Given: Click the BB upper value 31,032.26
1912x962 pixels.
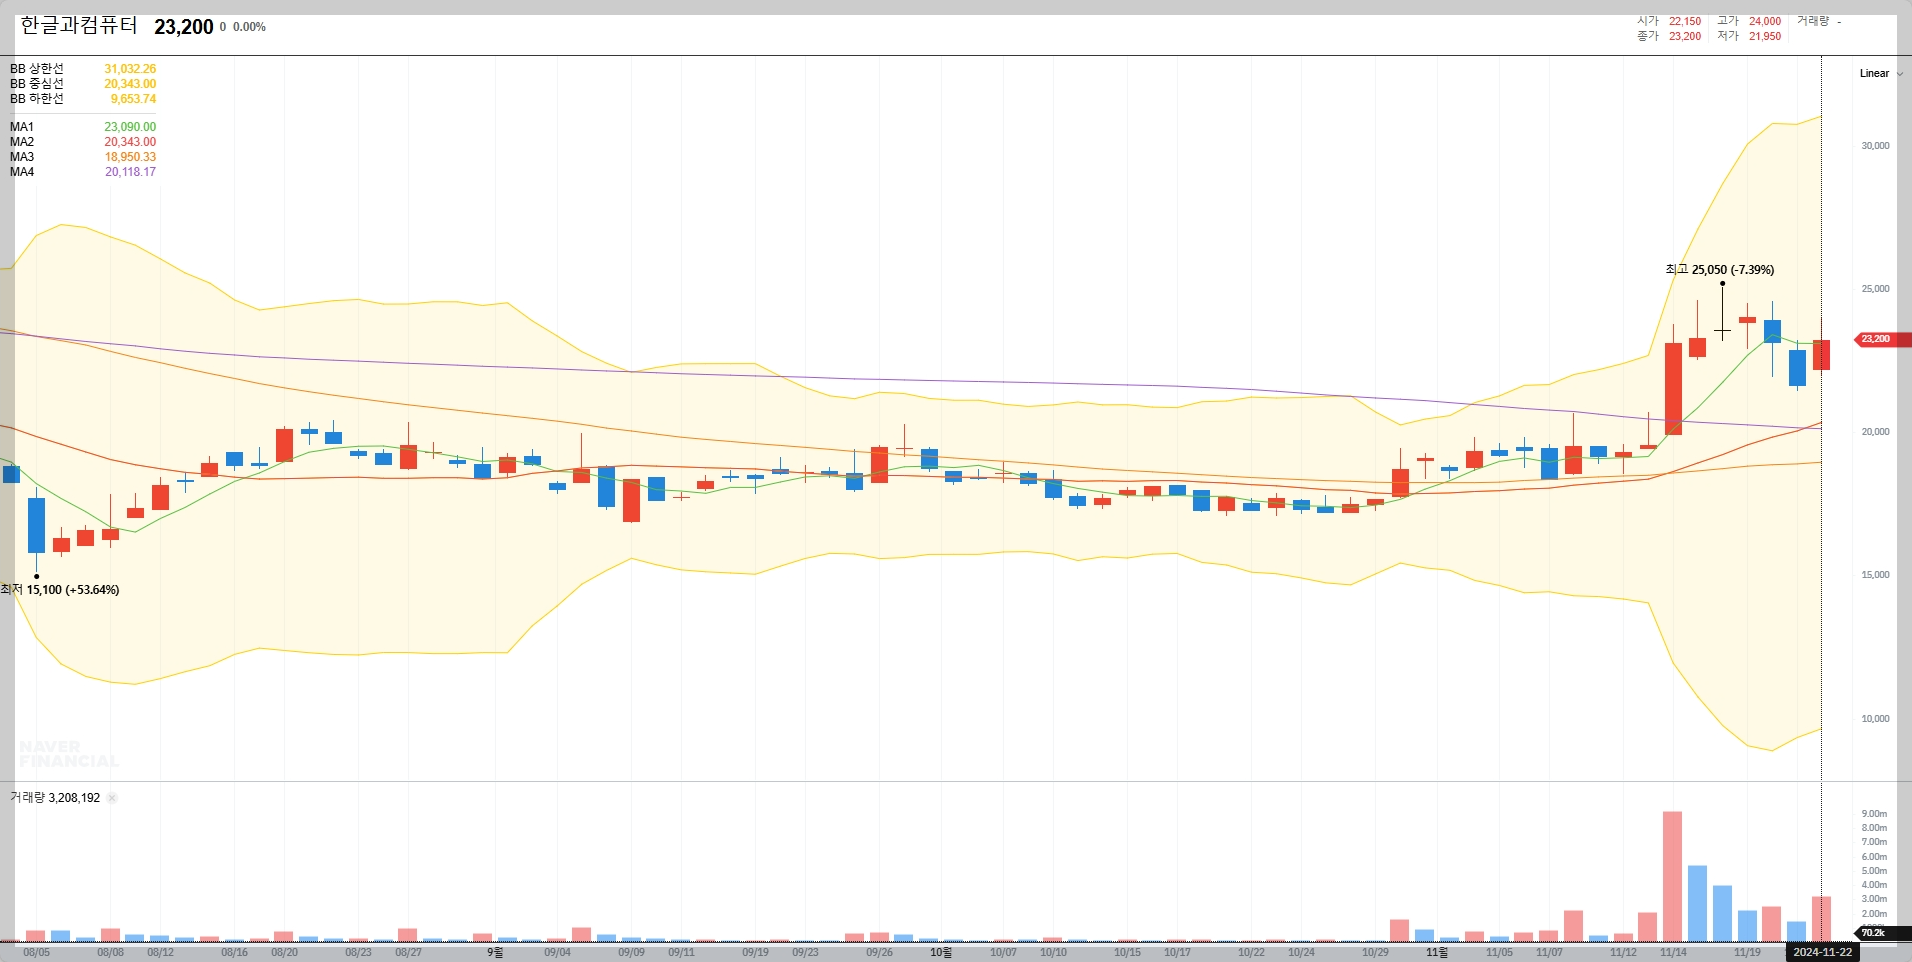Looking at the screenshot, I should pyautogui.click(x=130, y=69).
